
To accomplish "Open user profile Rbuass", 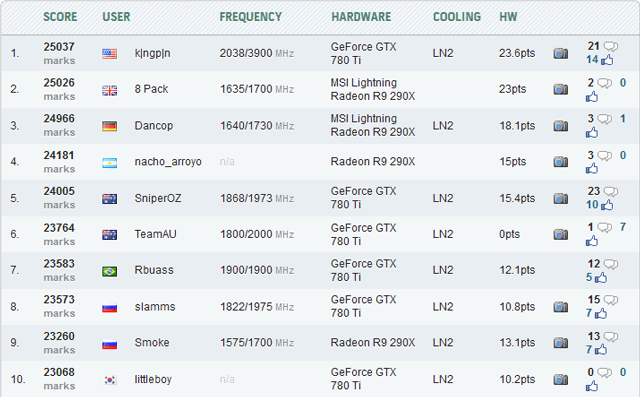I will (154, 270).
